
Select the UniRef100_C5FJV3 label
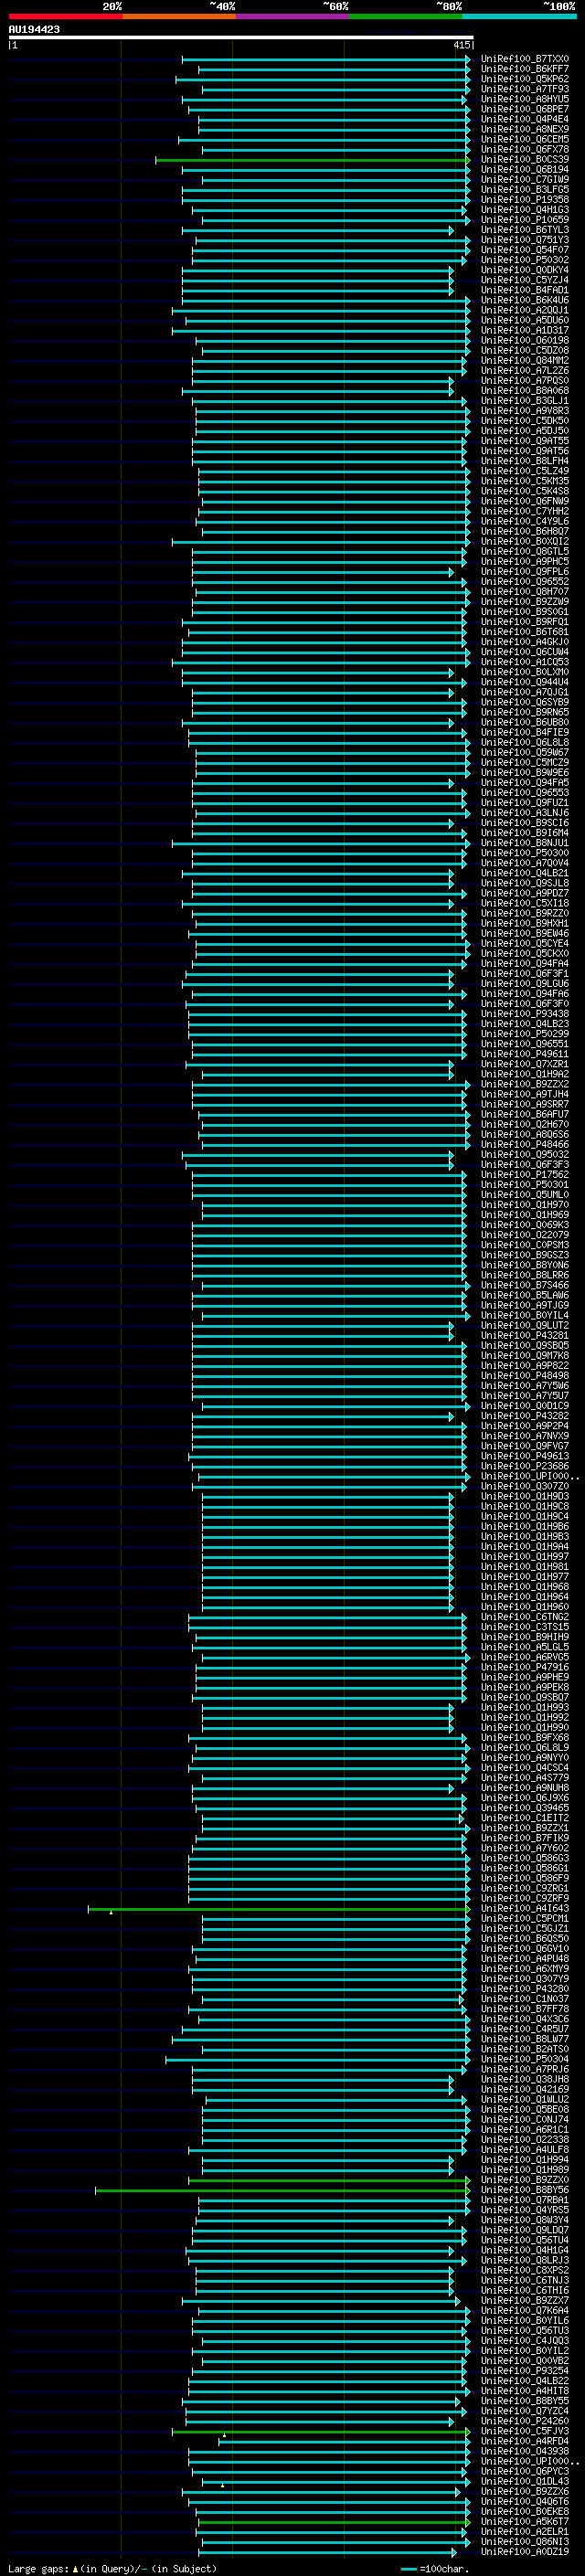(x=524, y=2431)
